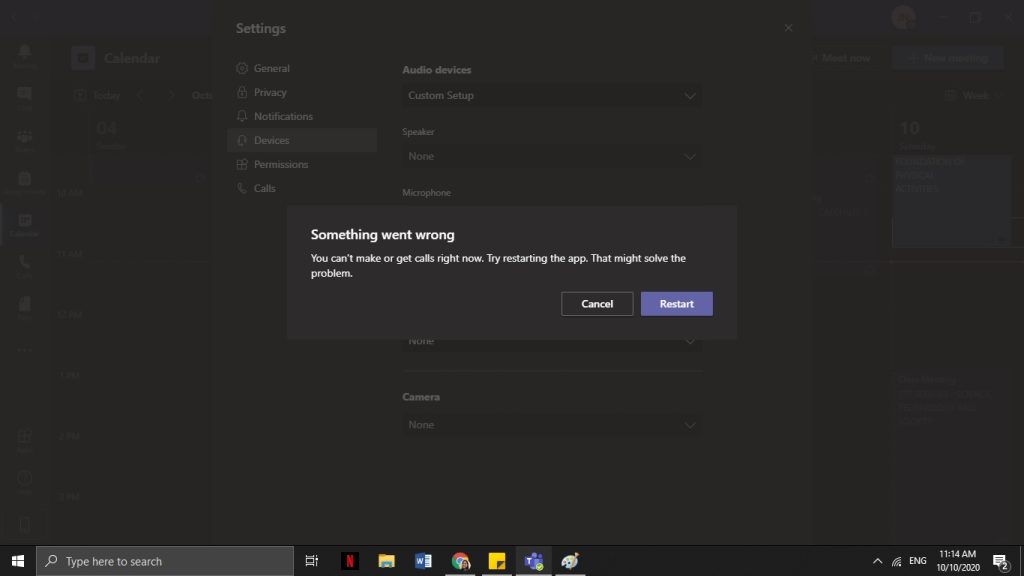Expand the Camera selection dropdown
The image size is (1024, 576).
pos(551,424)
